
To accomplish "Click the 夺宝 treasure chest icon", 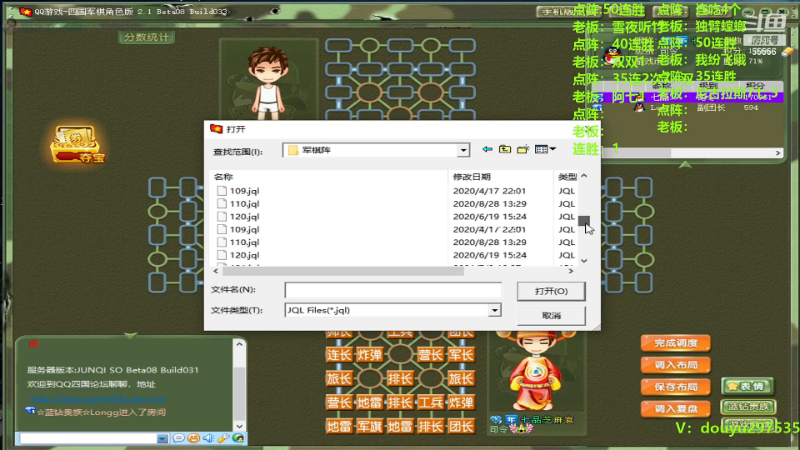I will (x=78, y=144).
